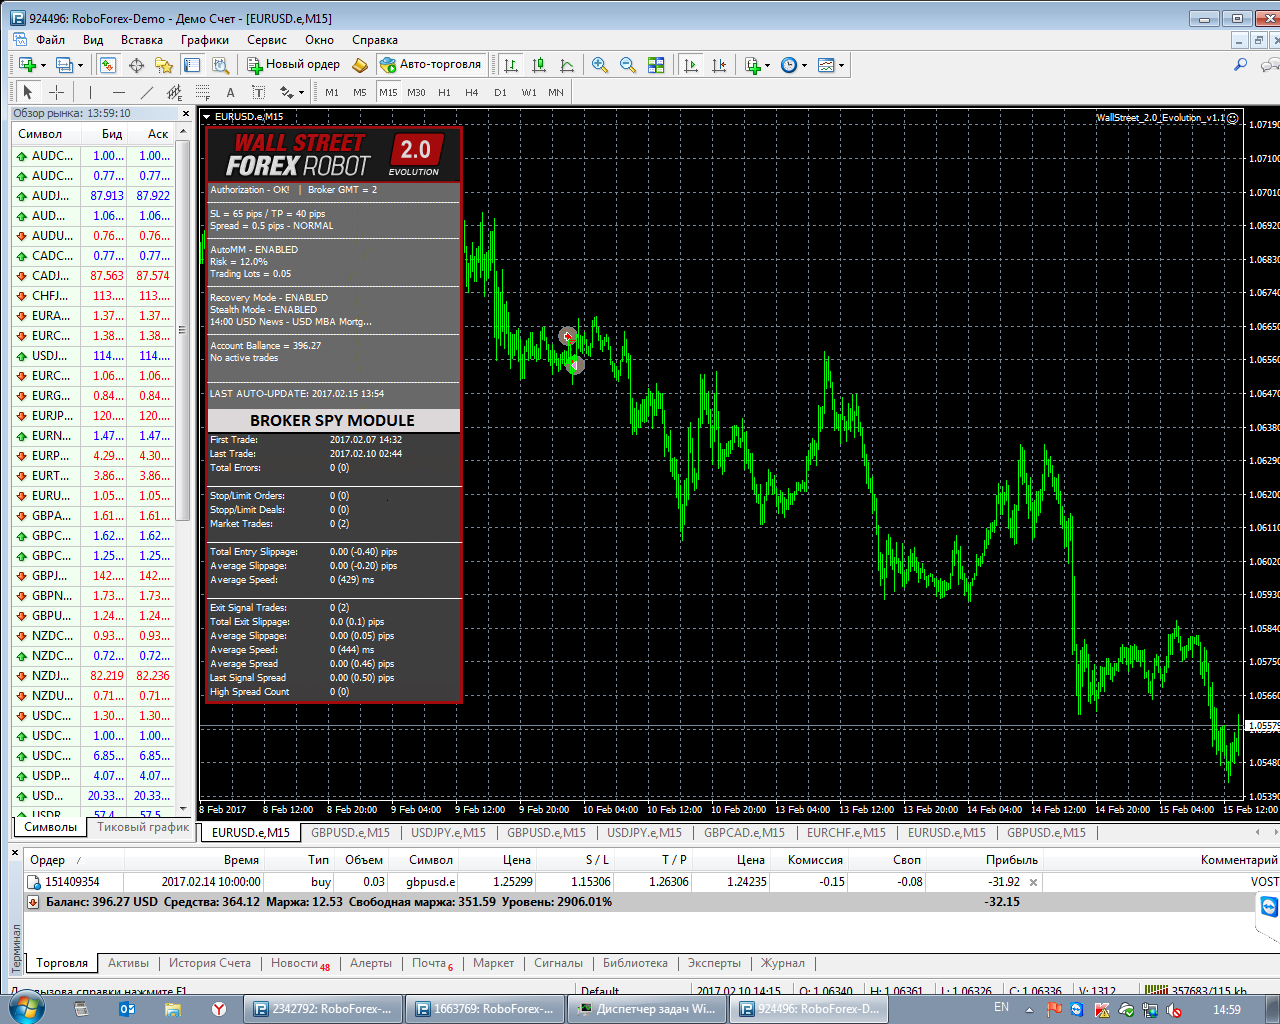The image size is (1280, 1024).
Task: Expand the New Chart dropdown arrow
Action: tap(43, 65)
